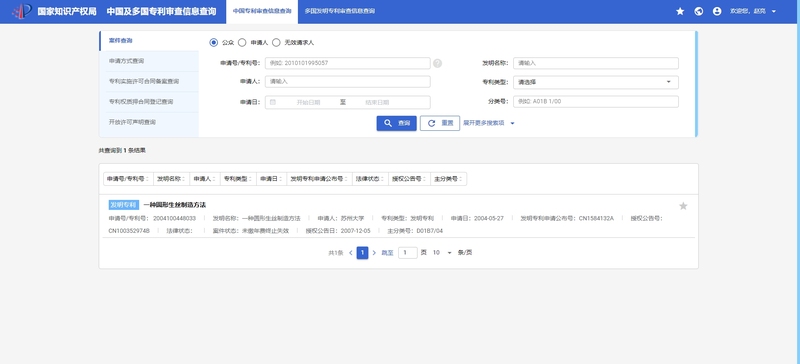Open the 专利类型 dropdown
Screen dimensions: 800x364
coord(595,82)
